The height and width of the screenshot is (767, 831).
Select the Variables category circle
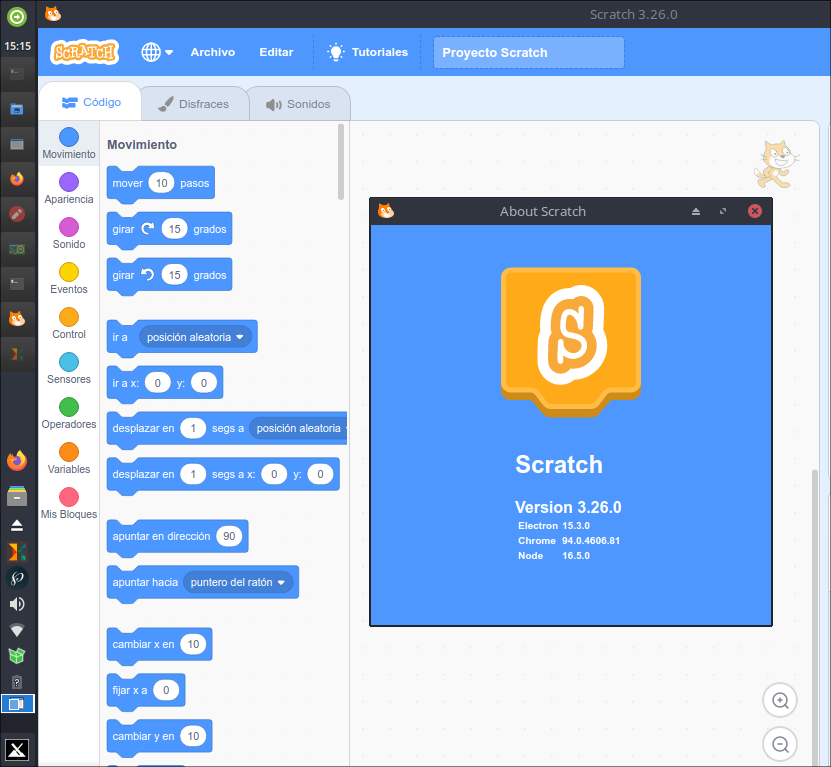pyautogui.click(x=69, y=452)
